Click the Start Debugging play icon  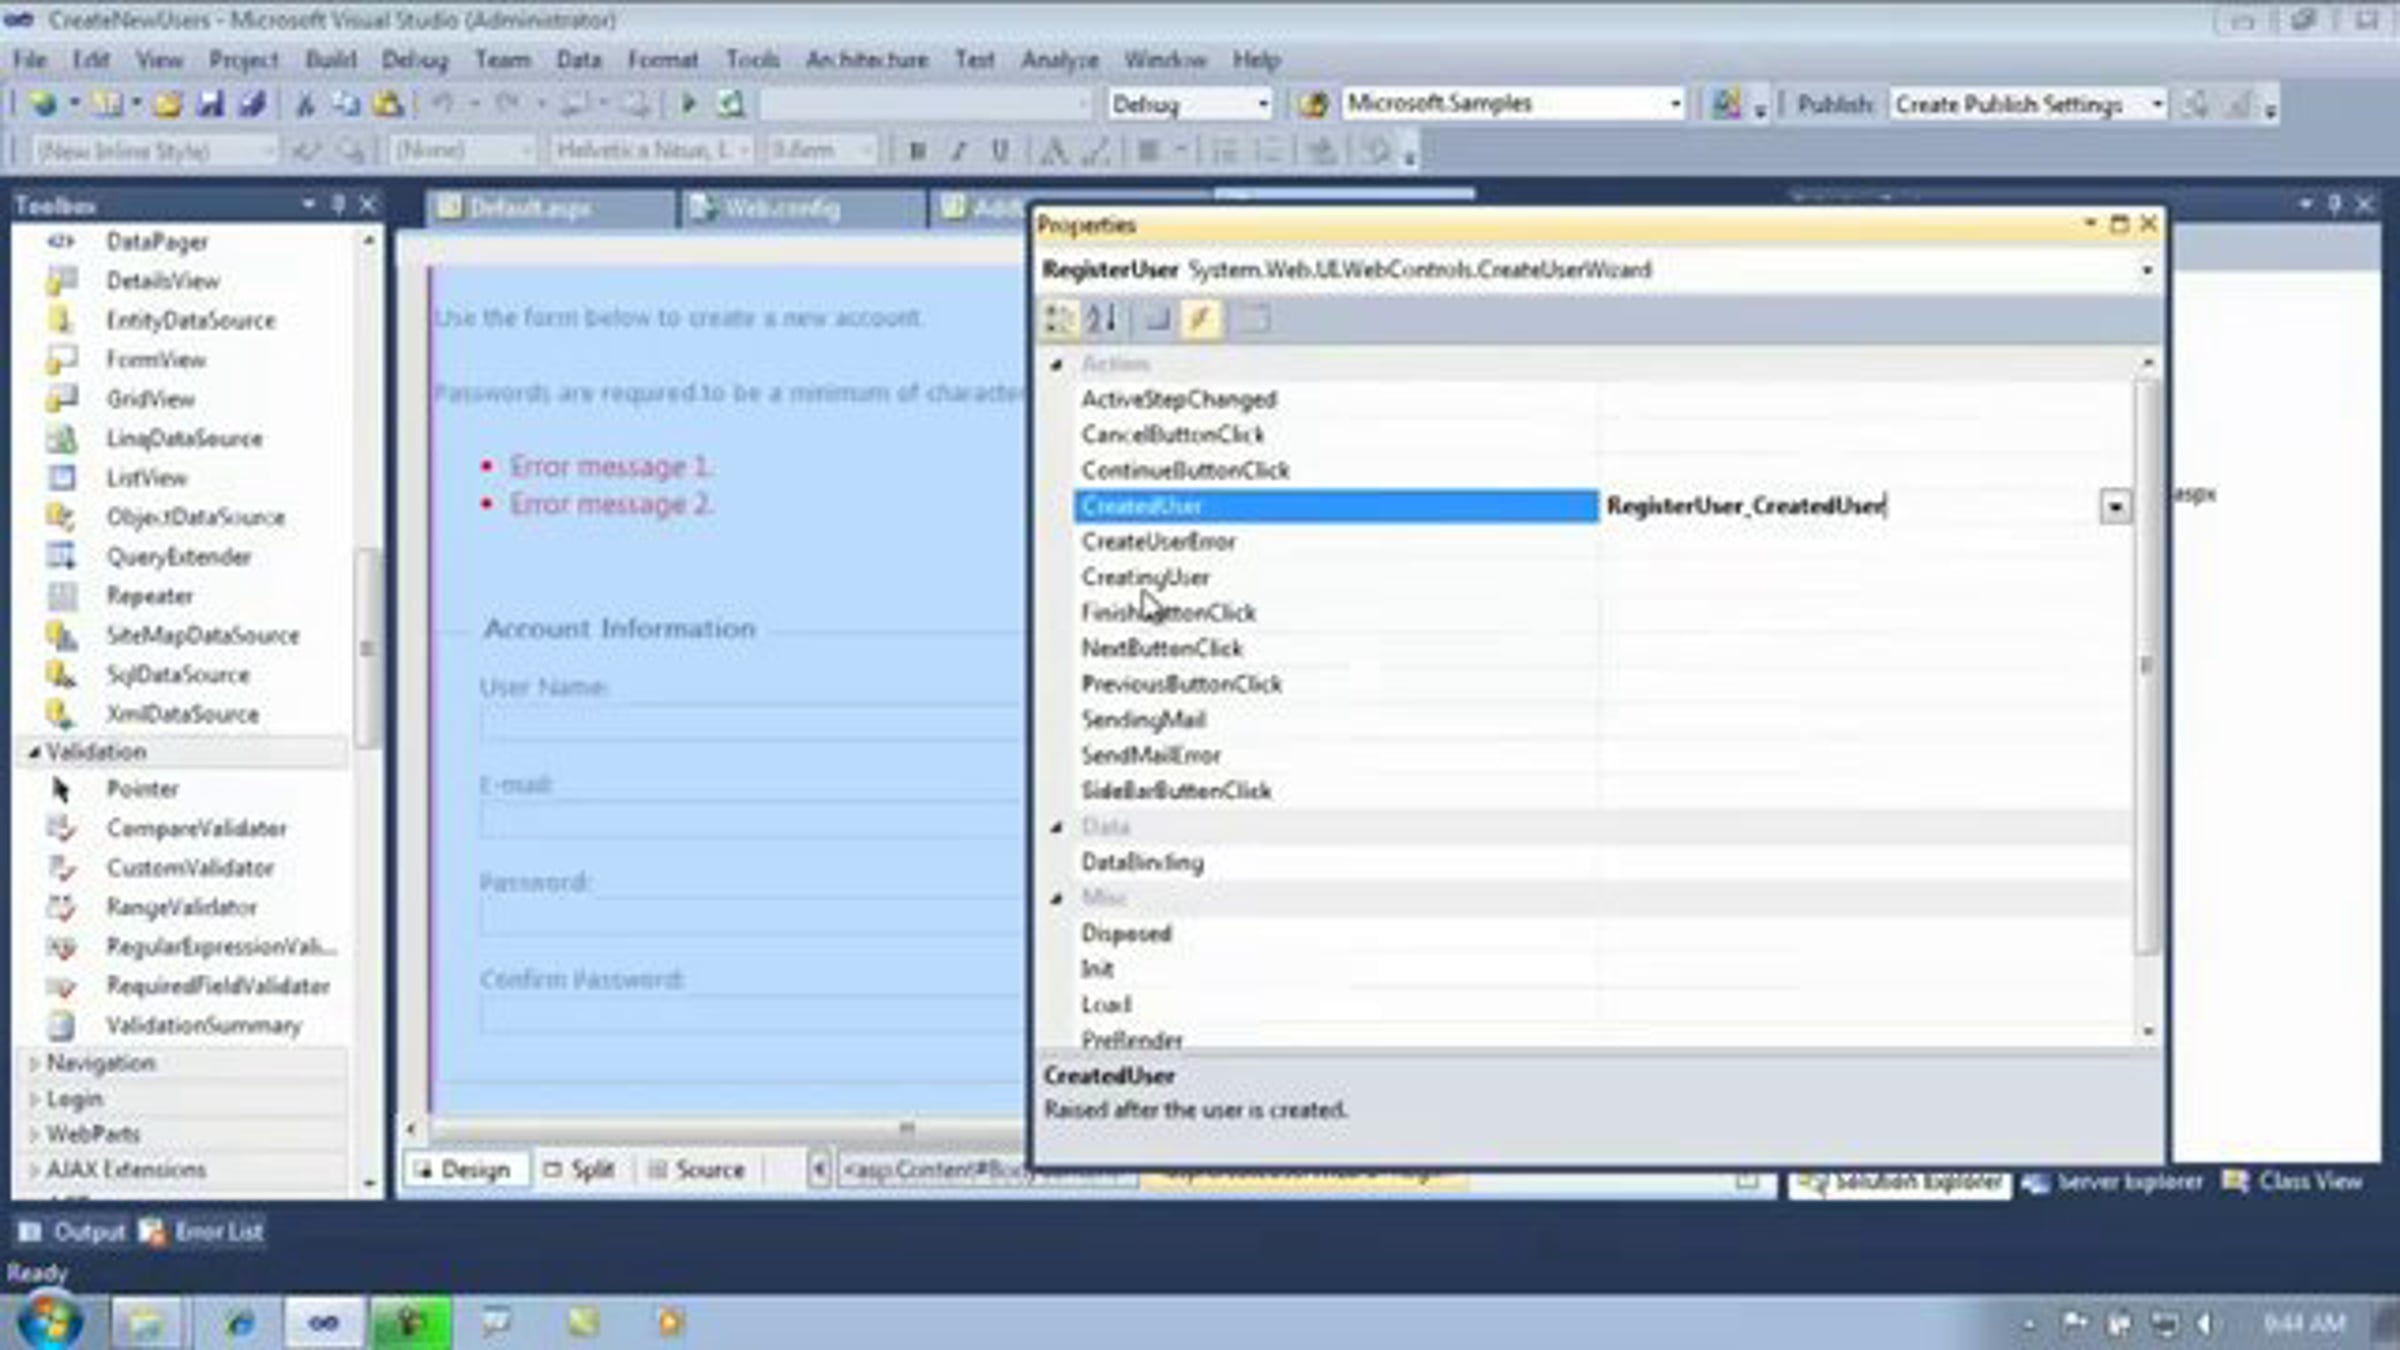click(x=688, y=104)
